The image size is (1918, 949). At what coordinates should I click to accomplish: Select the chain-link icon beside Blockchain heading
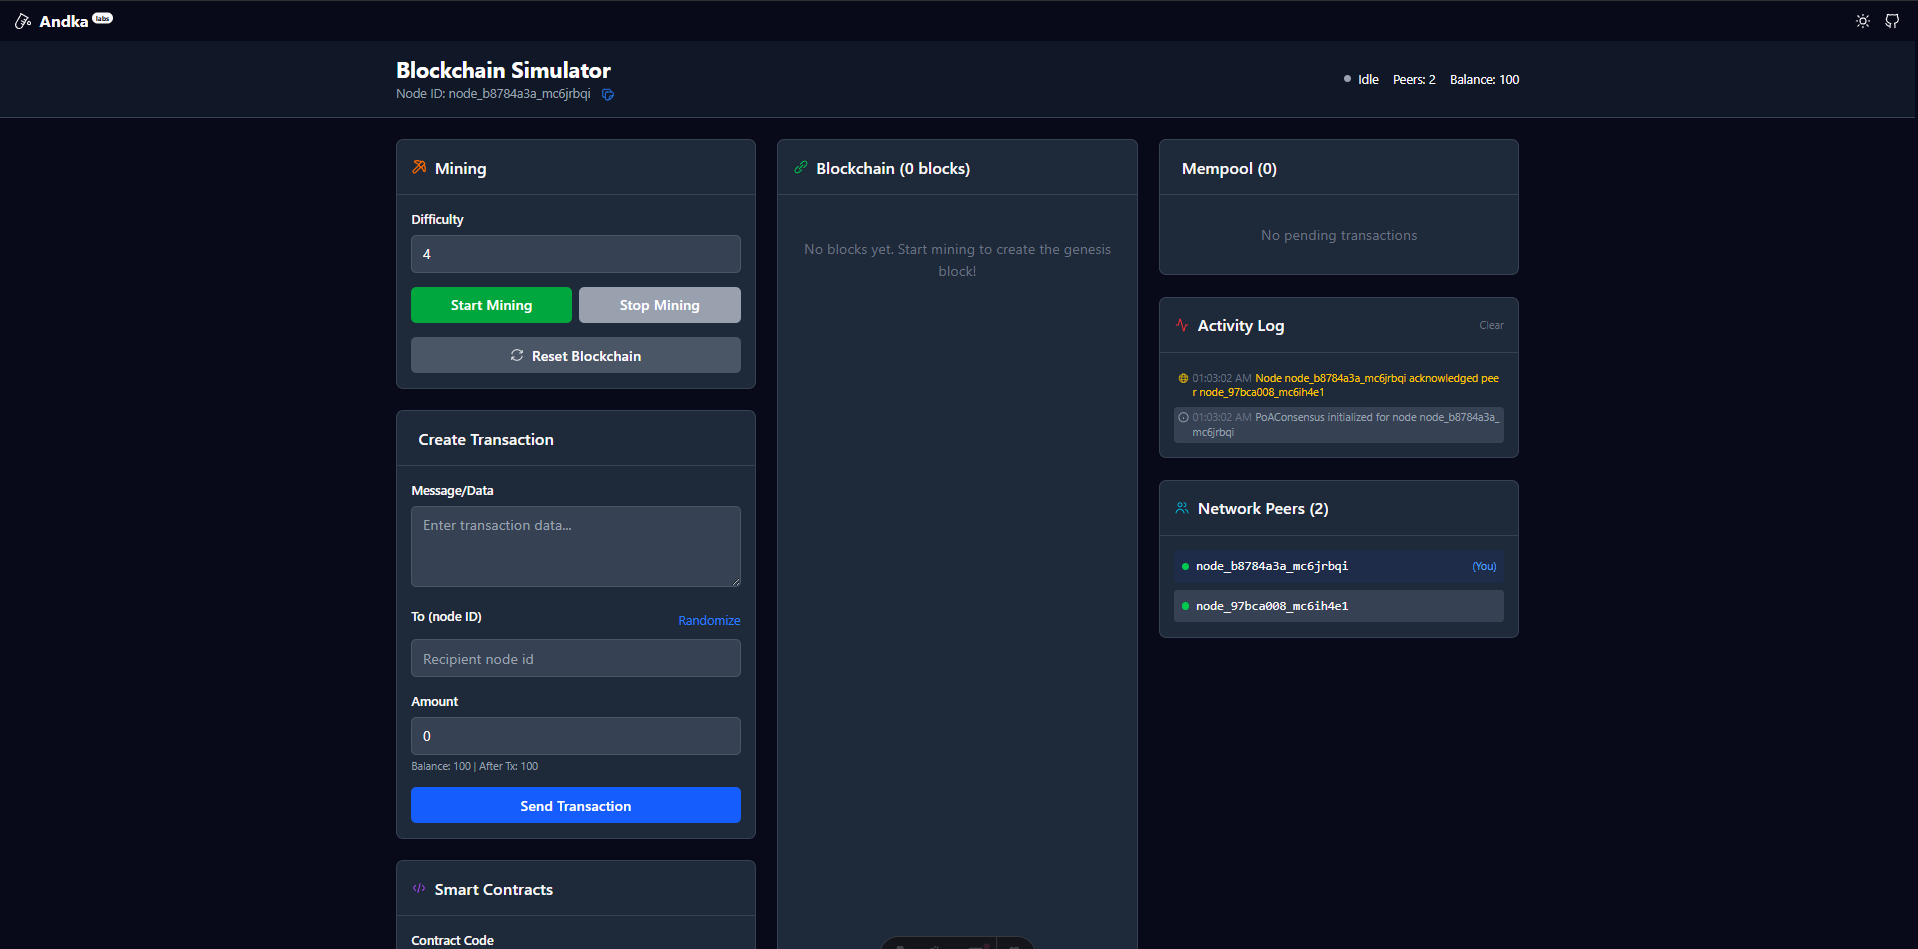[x=799, y=167]
